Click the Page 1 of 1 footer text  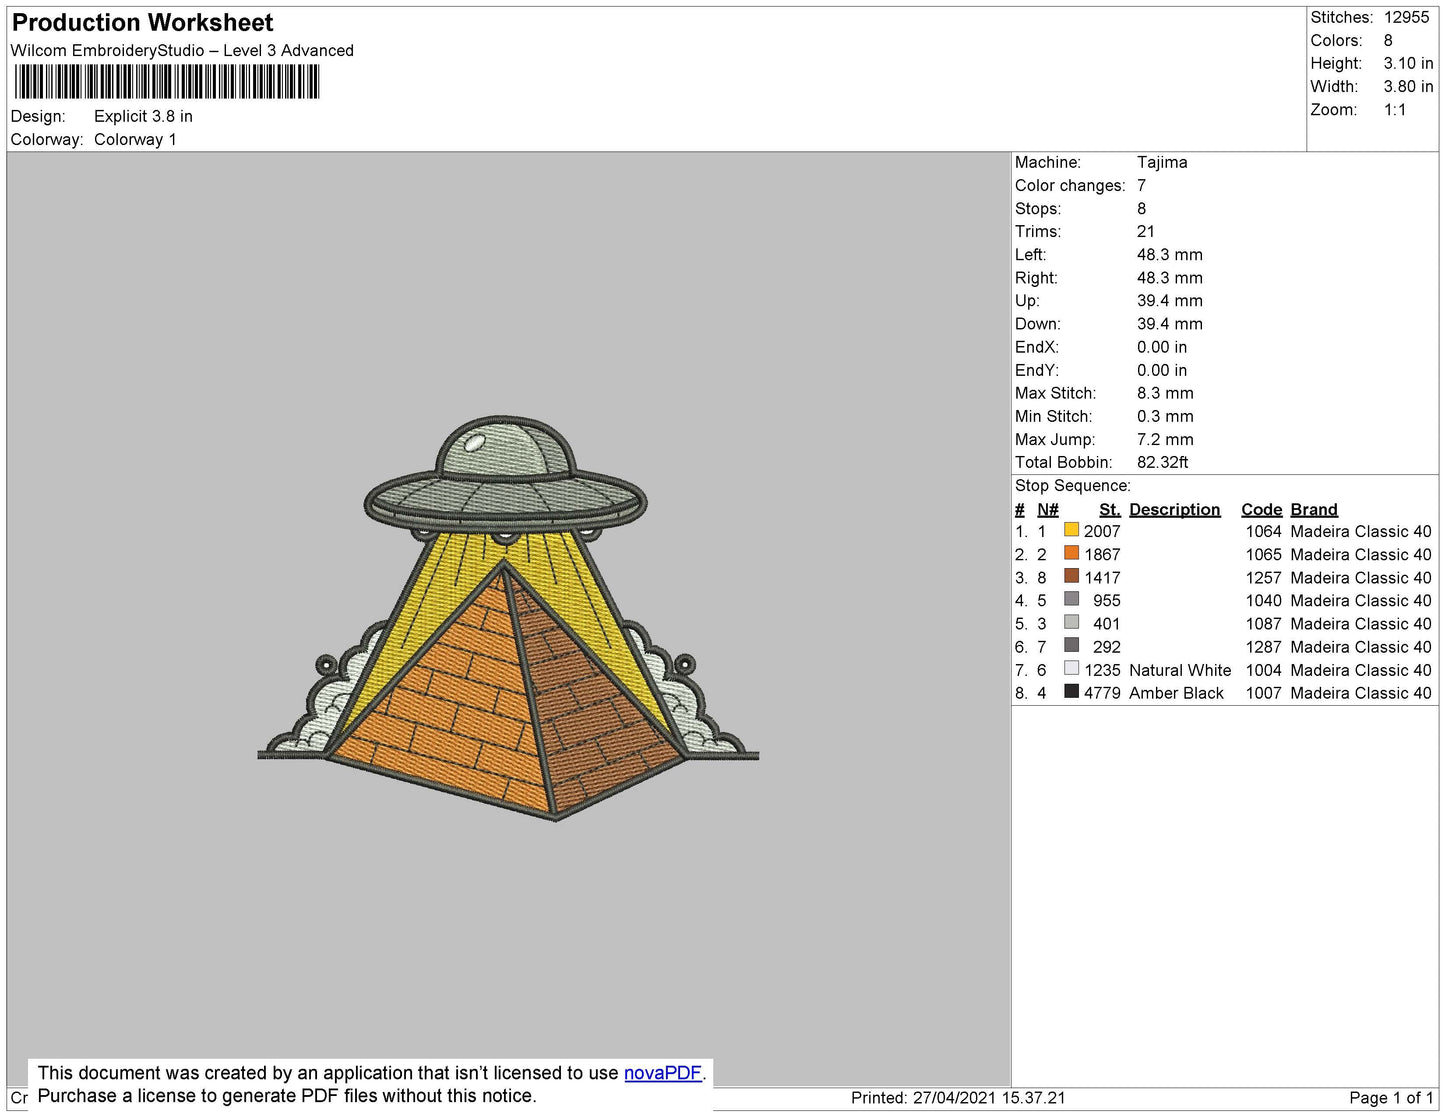[1391, 1097]
